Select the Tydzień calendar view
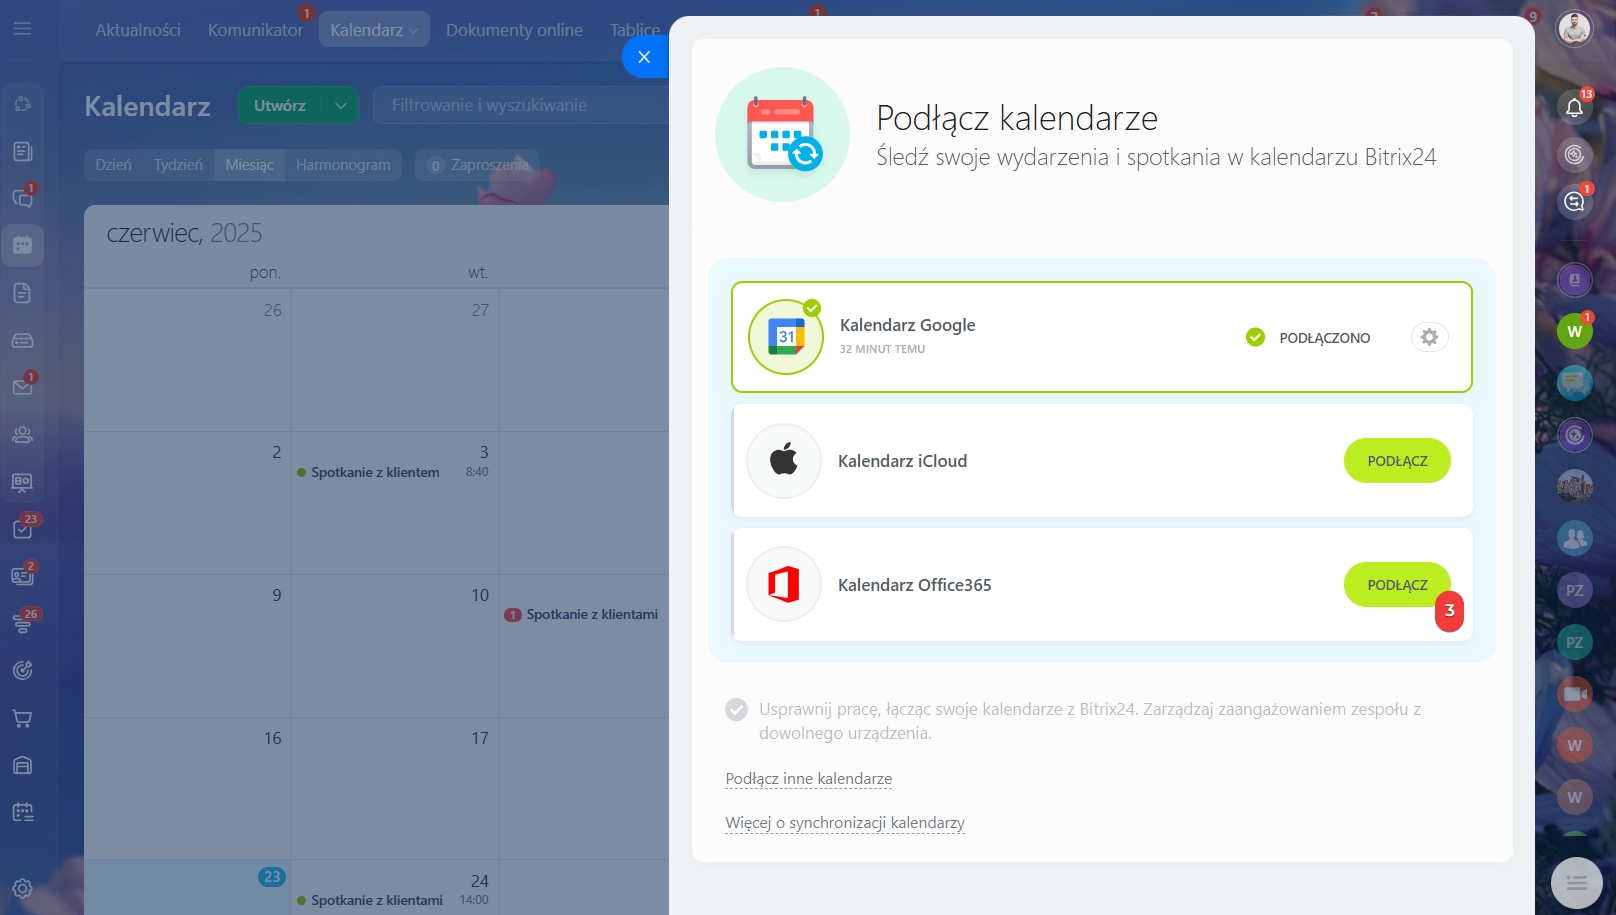This screenshot has width=1616, height=915. 178,165
